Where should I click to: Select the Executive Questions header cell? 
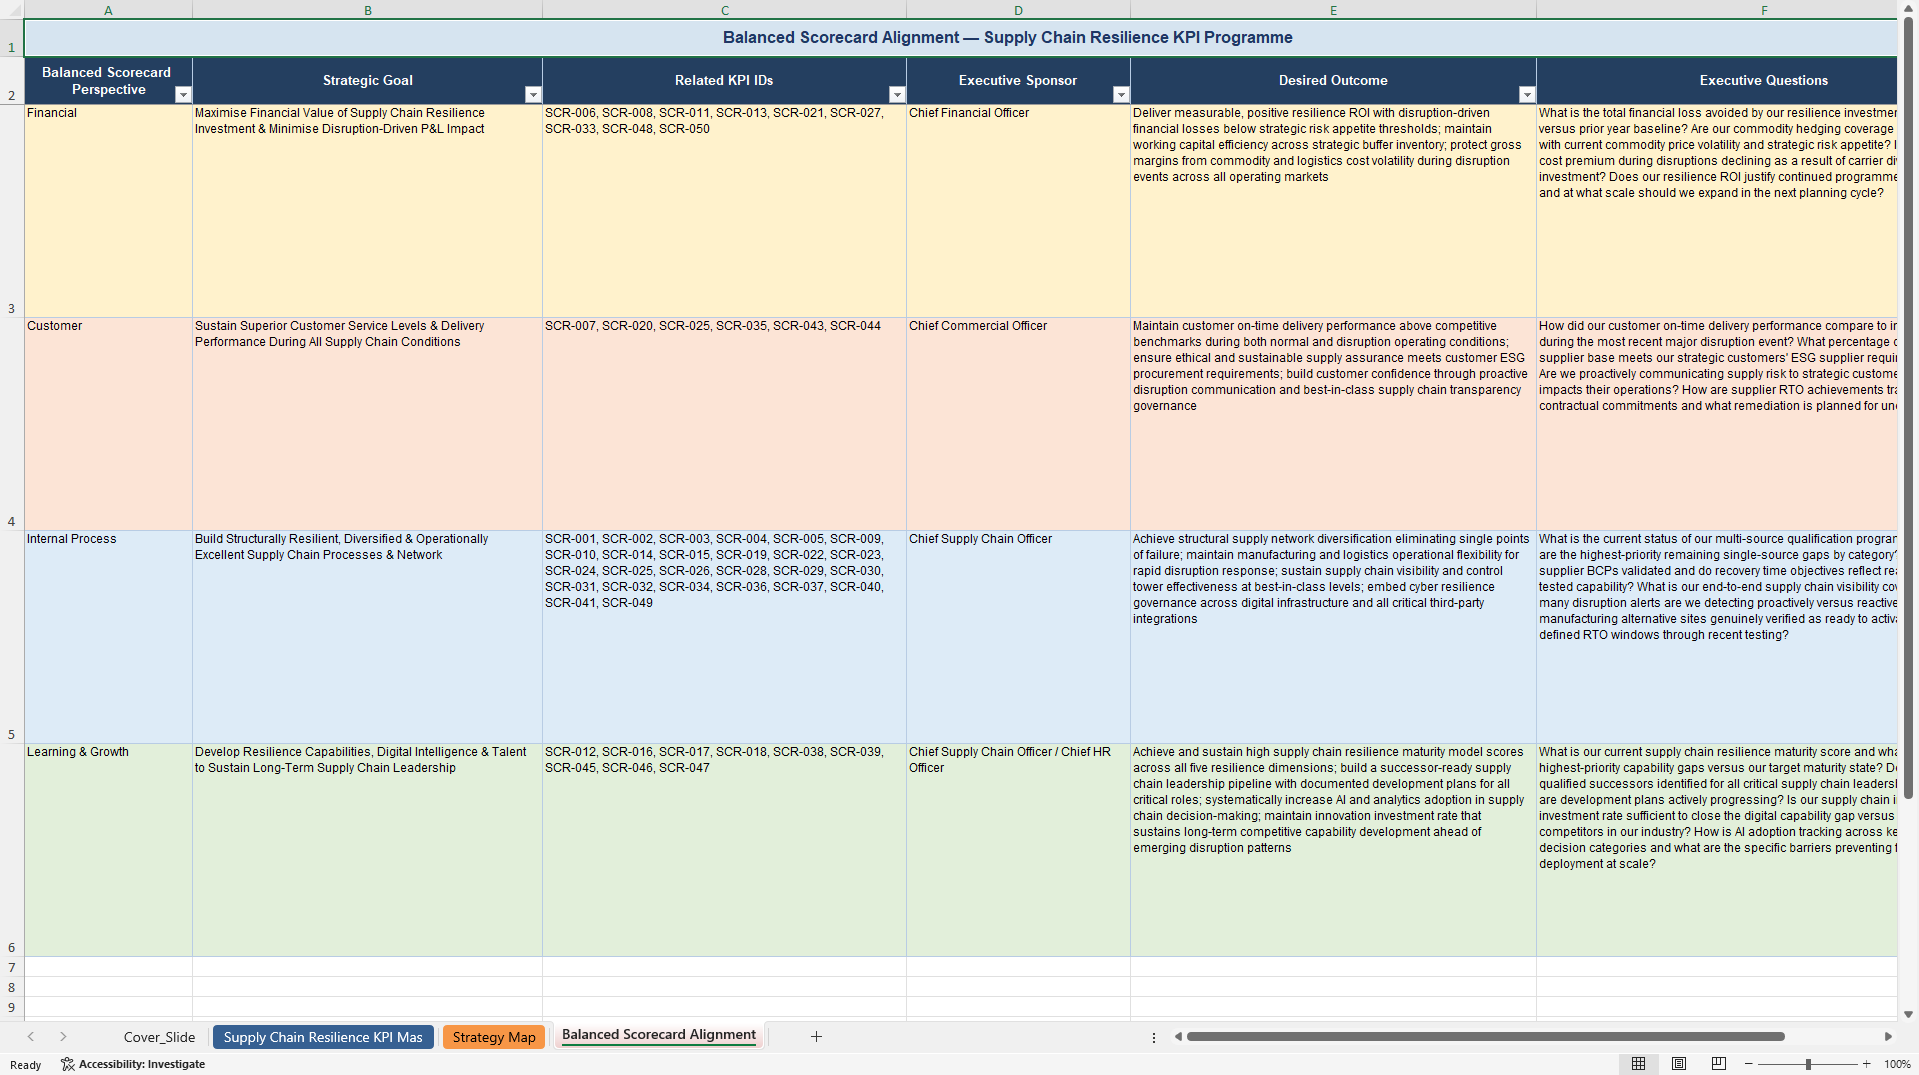(x=1716, y=81)
